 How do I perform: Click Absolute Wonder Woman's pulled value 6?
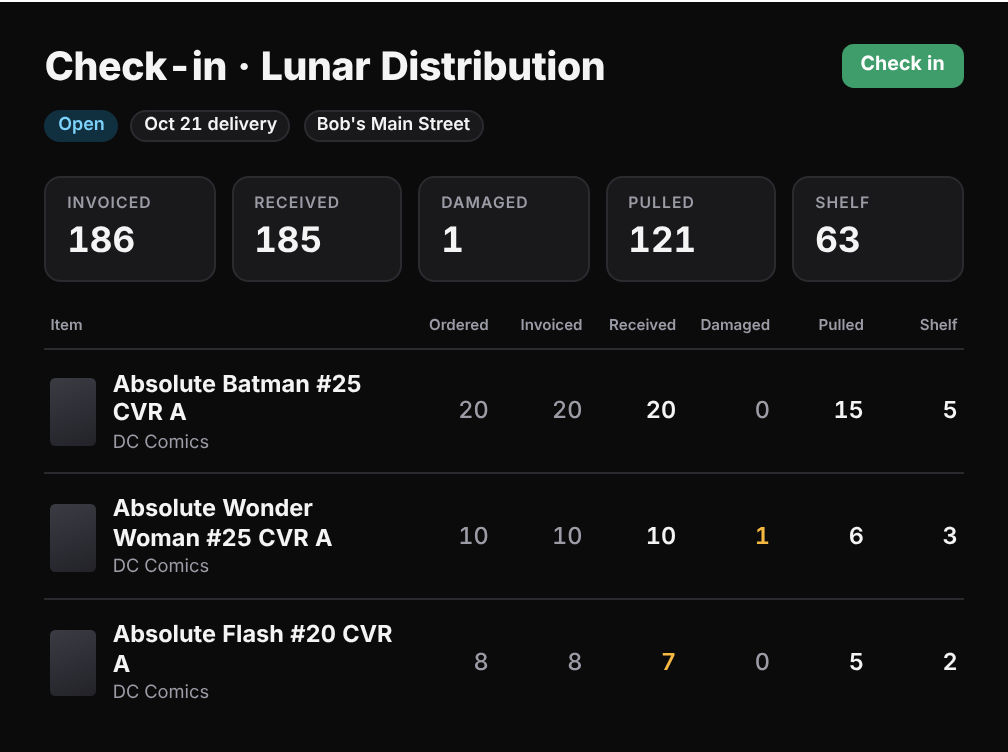click(x=856, y=536)
